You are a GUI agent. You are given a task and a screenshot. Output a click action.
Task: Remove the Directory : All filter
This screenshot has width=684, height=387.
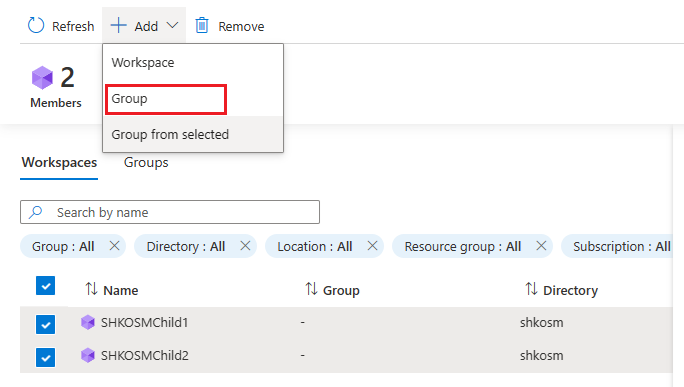tap(245, 246)
